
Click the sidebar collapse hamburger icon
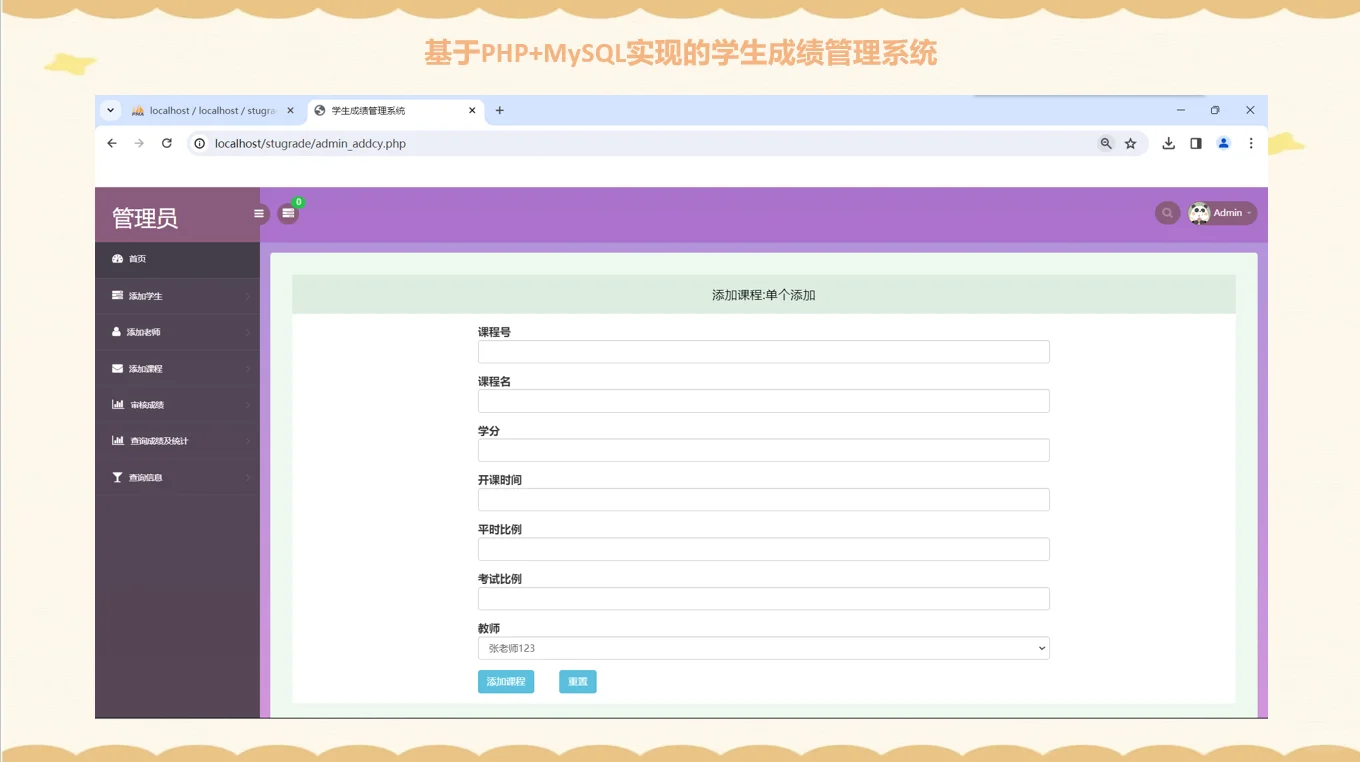259,213
